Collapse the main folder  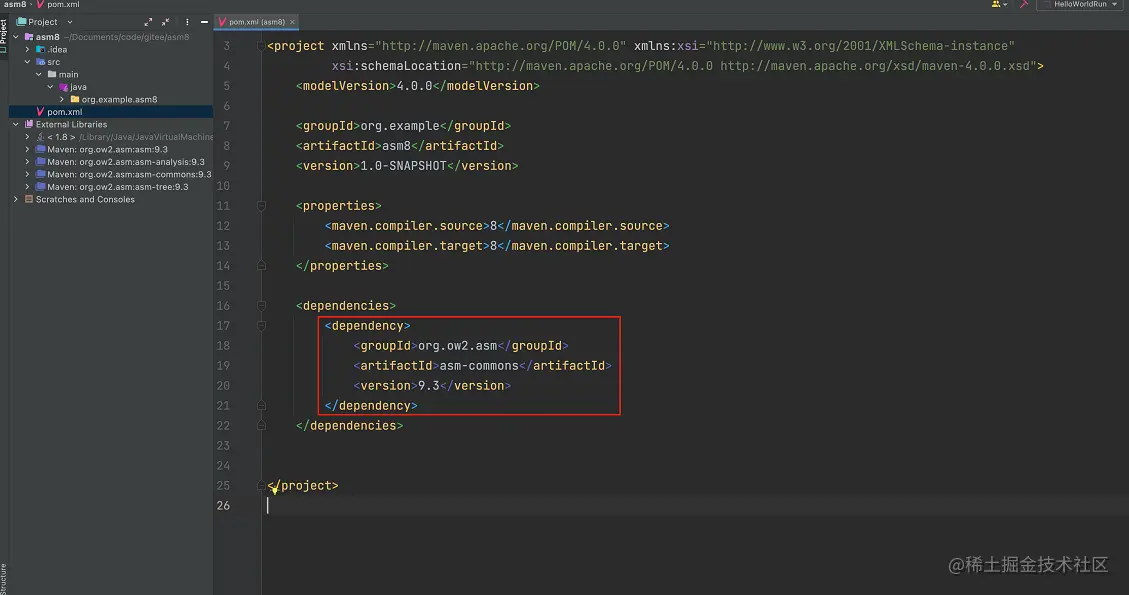[x=39, y=74]
